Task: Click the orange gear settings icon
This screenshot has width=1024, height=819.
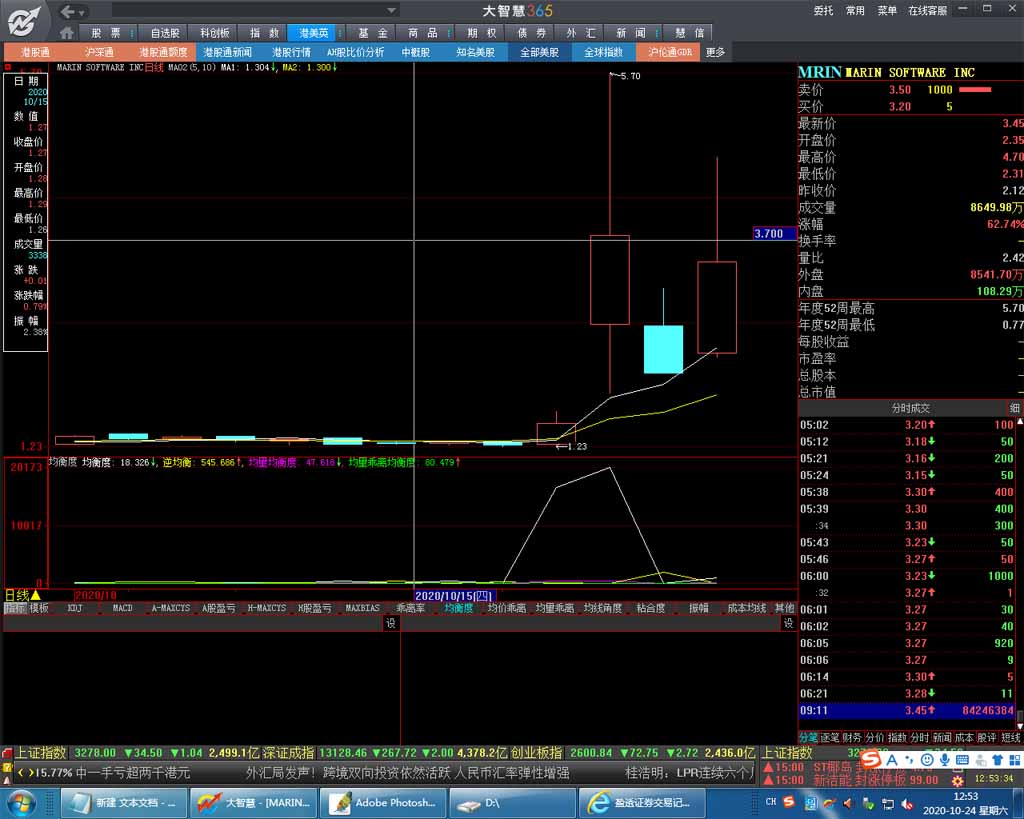Action: (x=957, y=780)
